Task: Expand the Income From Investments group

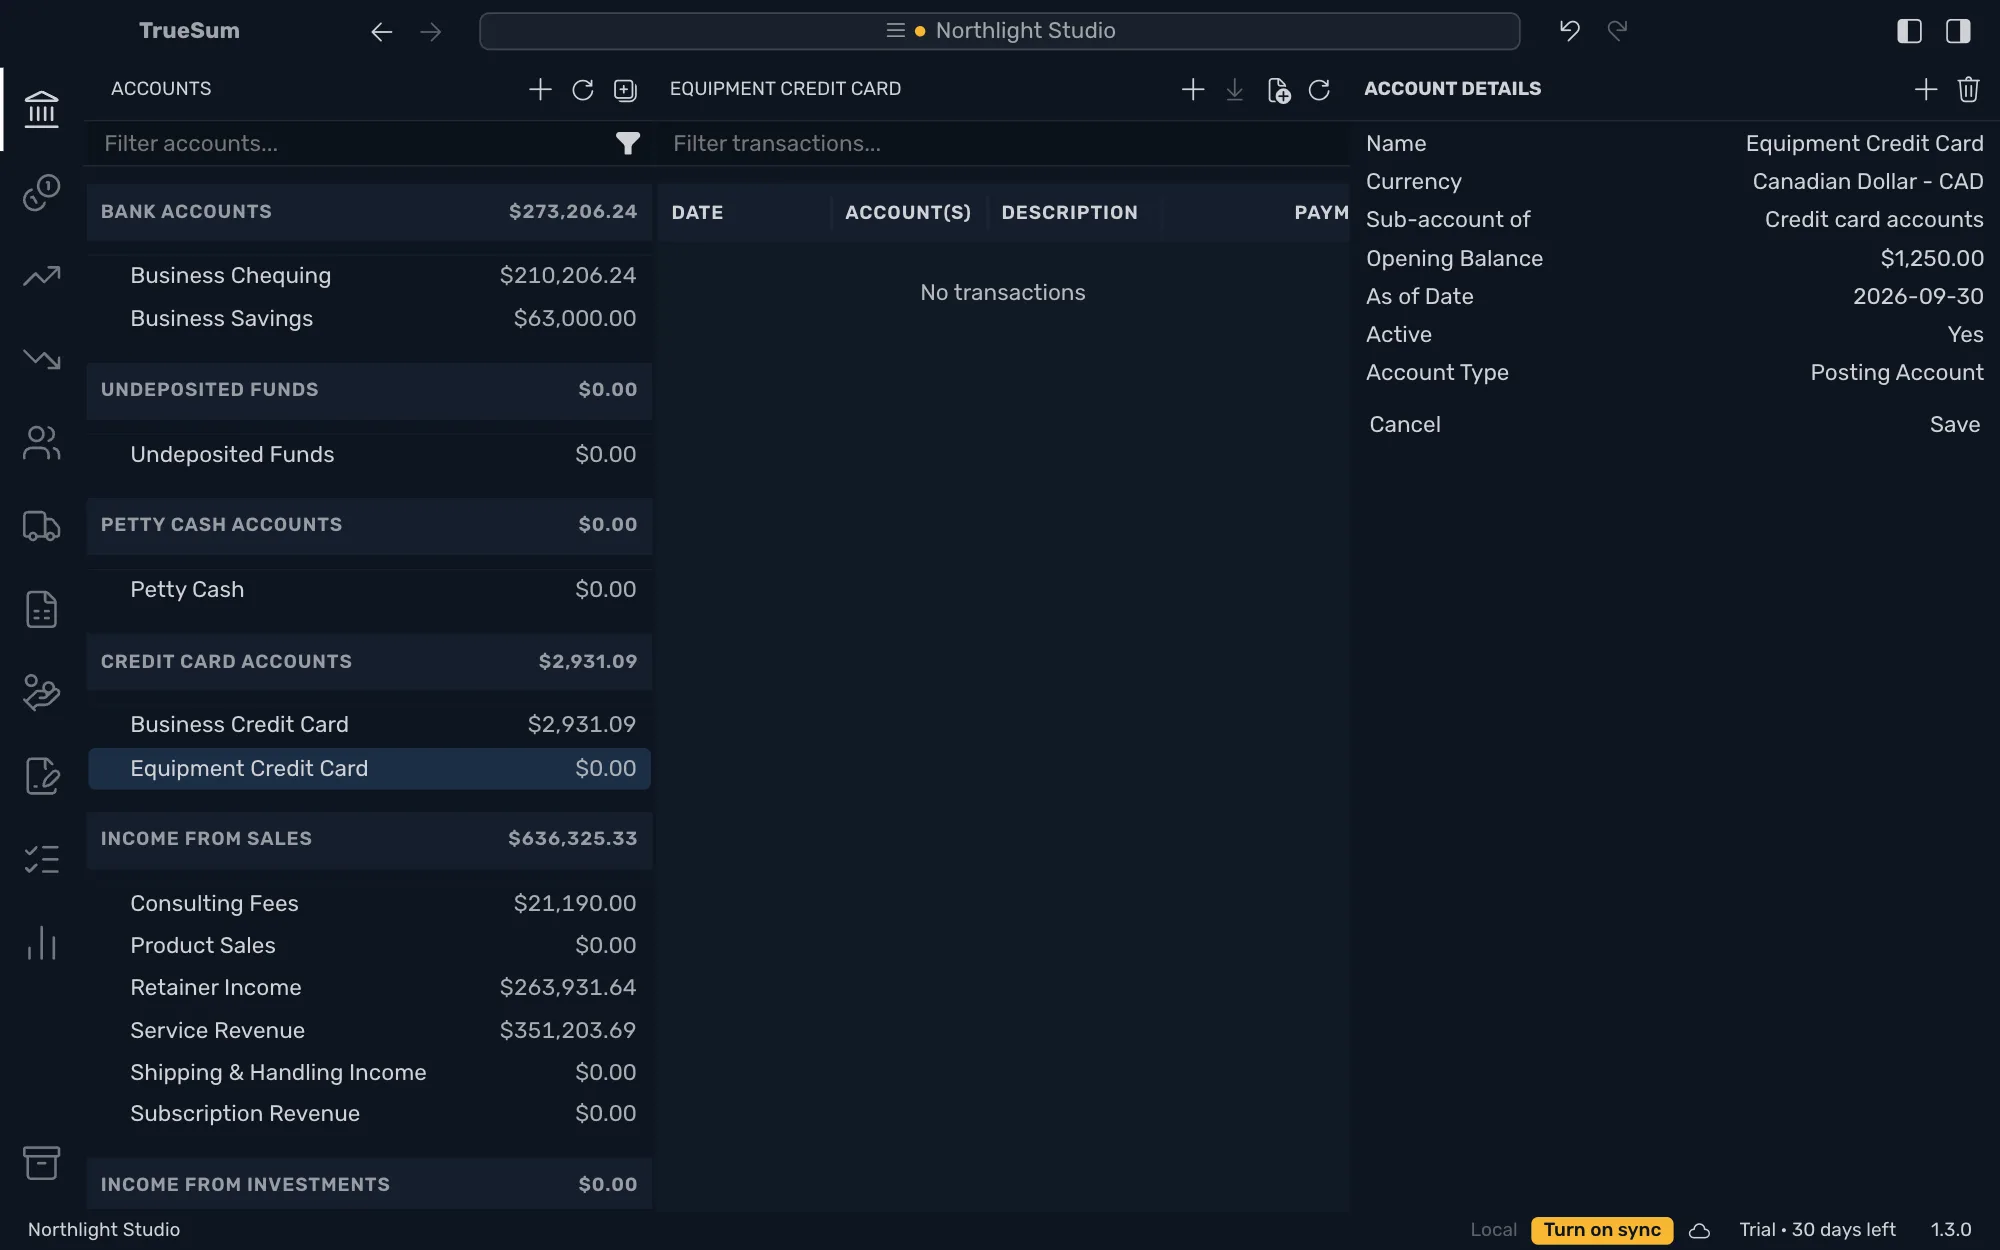Action: click(x=369, y=1184)
